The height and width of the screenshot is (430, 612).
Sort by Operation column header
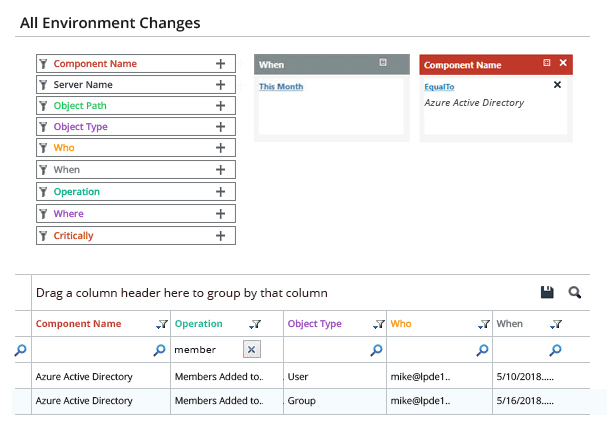tap(199, 323)
